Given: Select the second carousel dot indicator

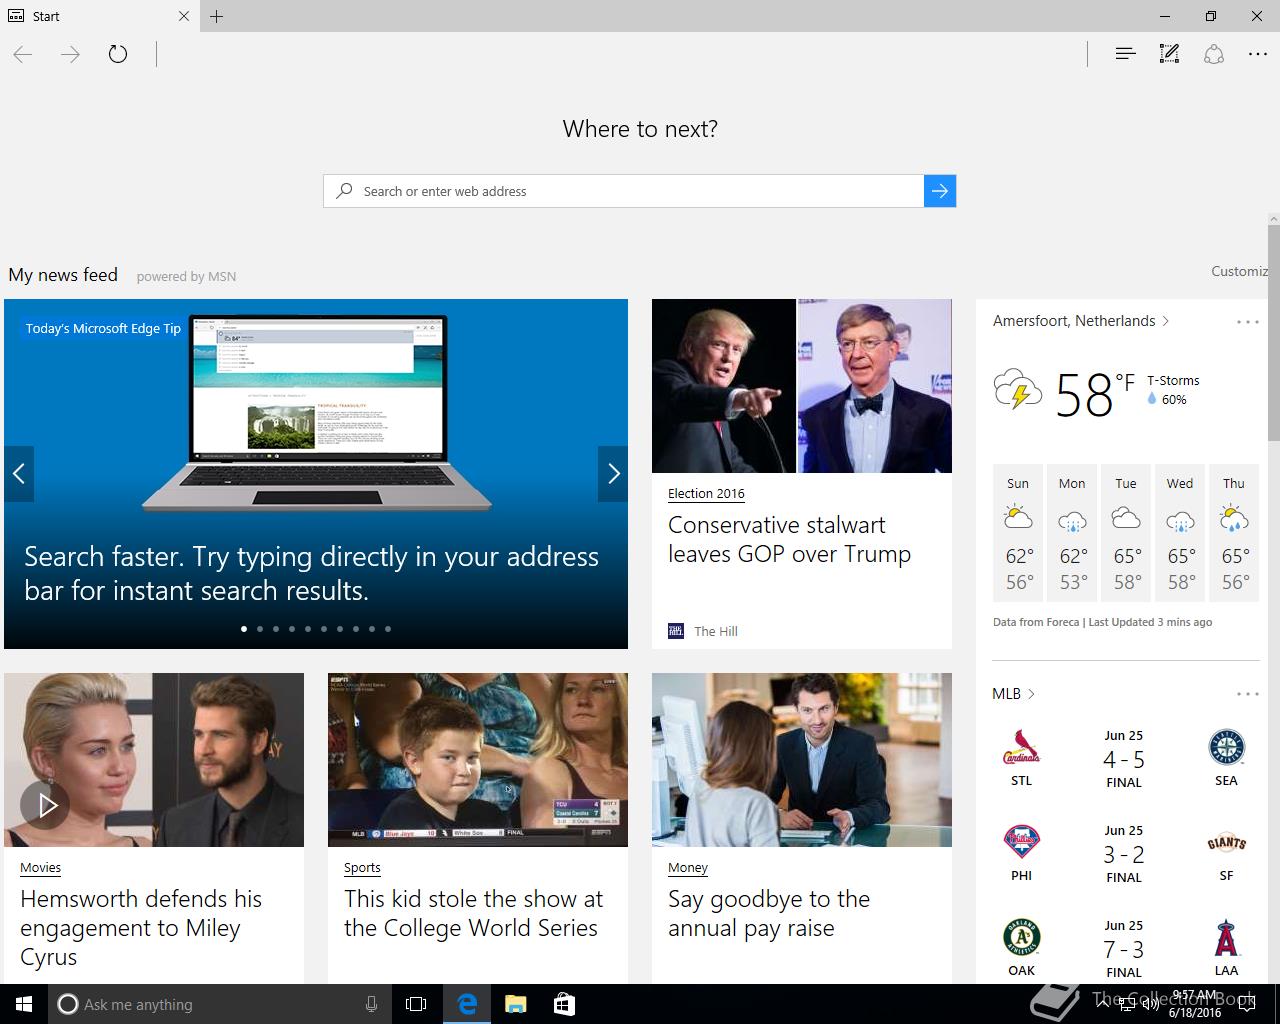Looking at the screenshot, I should tap(260, 629).
